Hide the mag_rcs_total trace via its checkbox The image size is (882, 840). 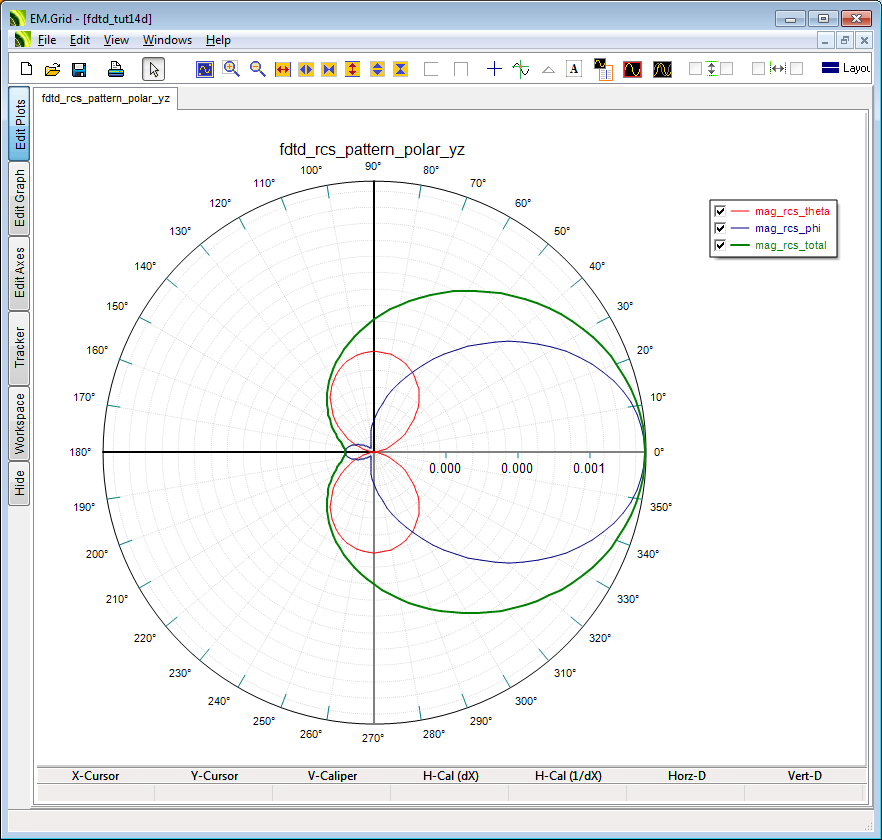click(x=719, y=245)
